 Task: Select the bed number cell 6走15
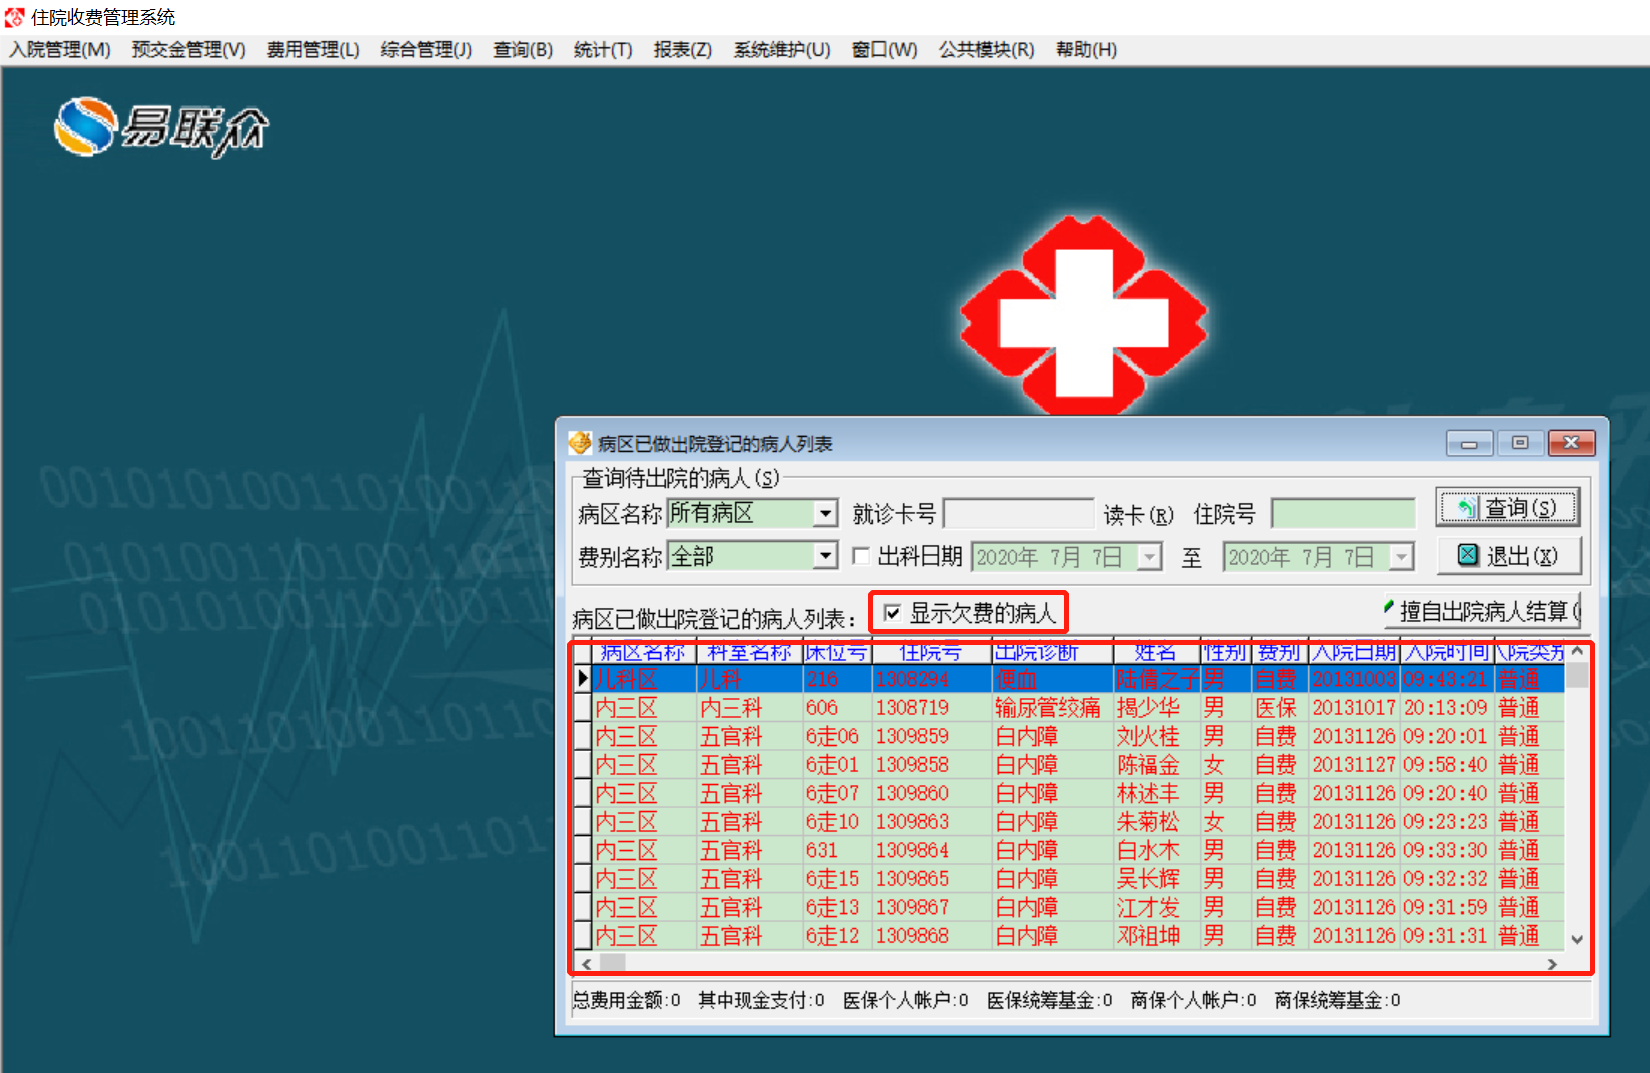837,879
